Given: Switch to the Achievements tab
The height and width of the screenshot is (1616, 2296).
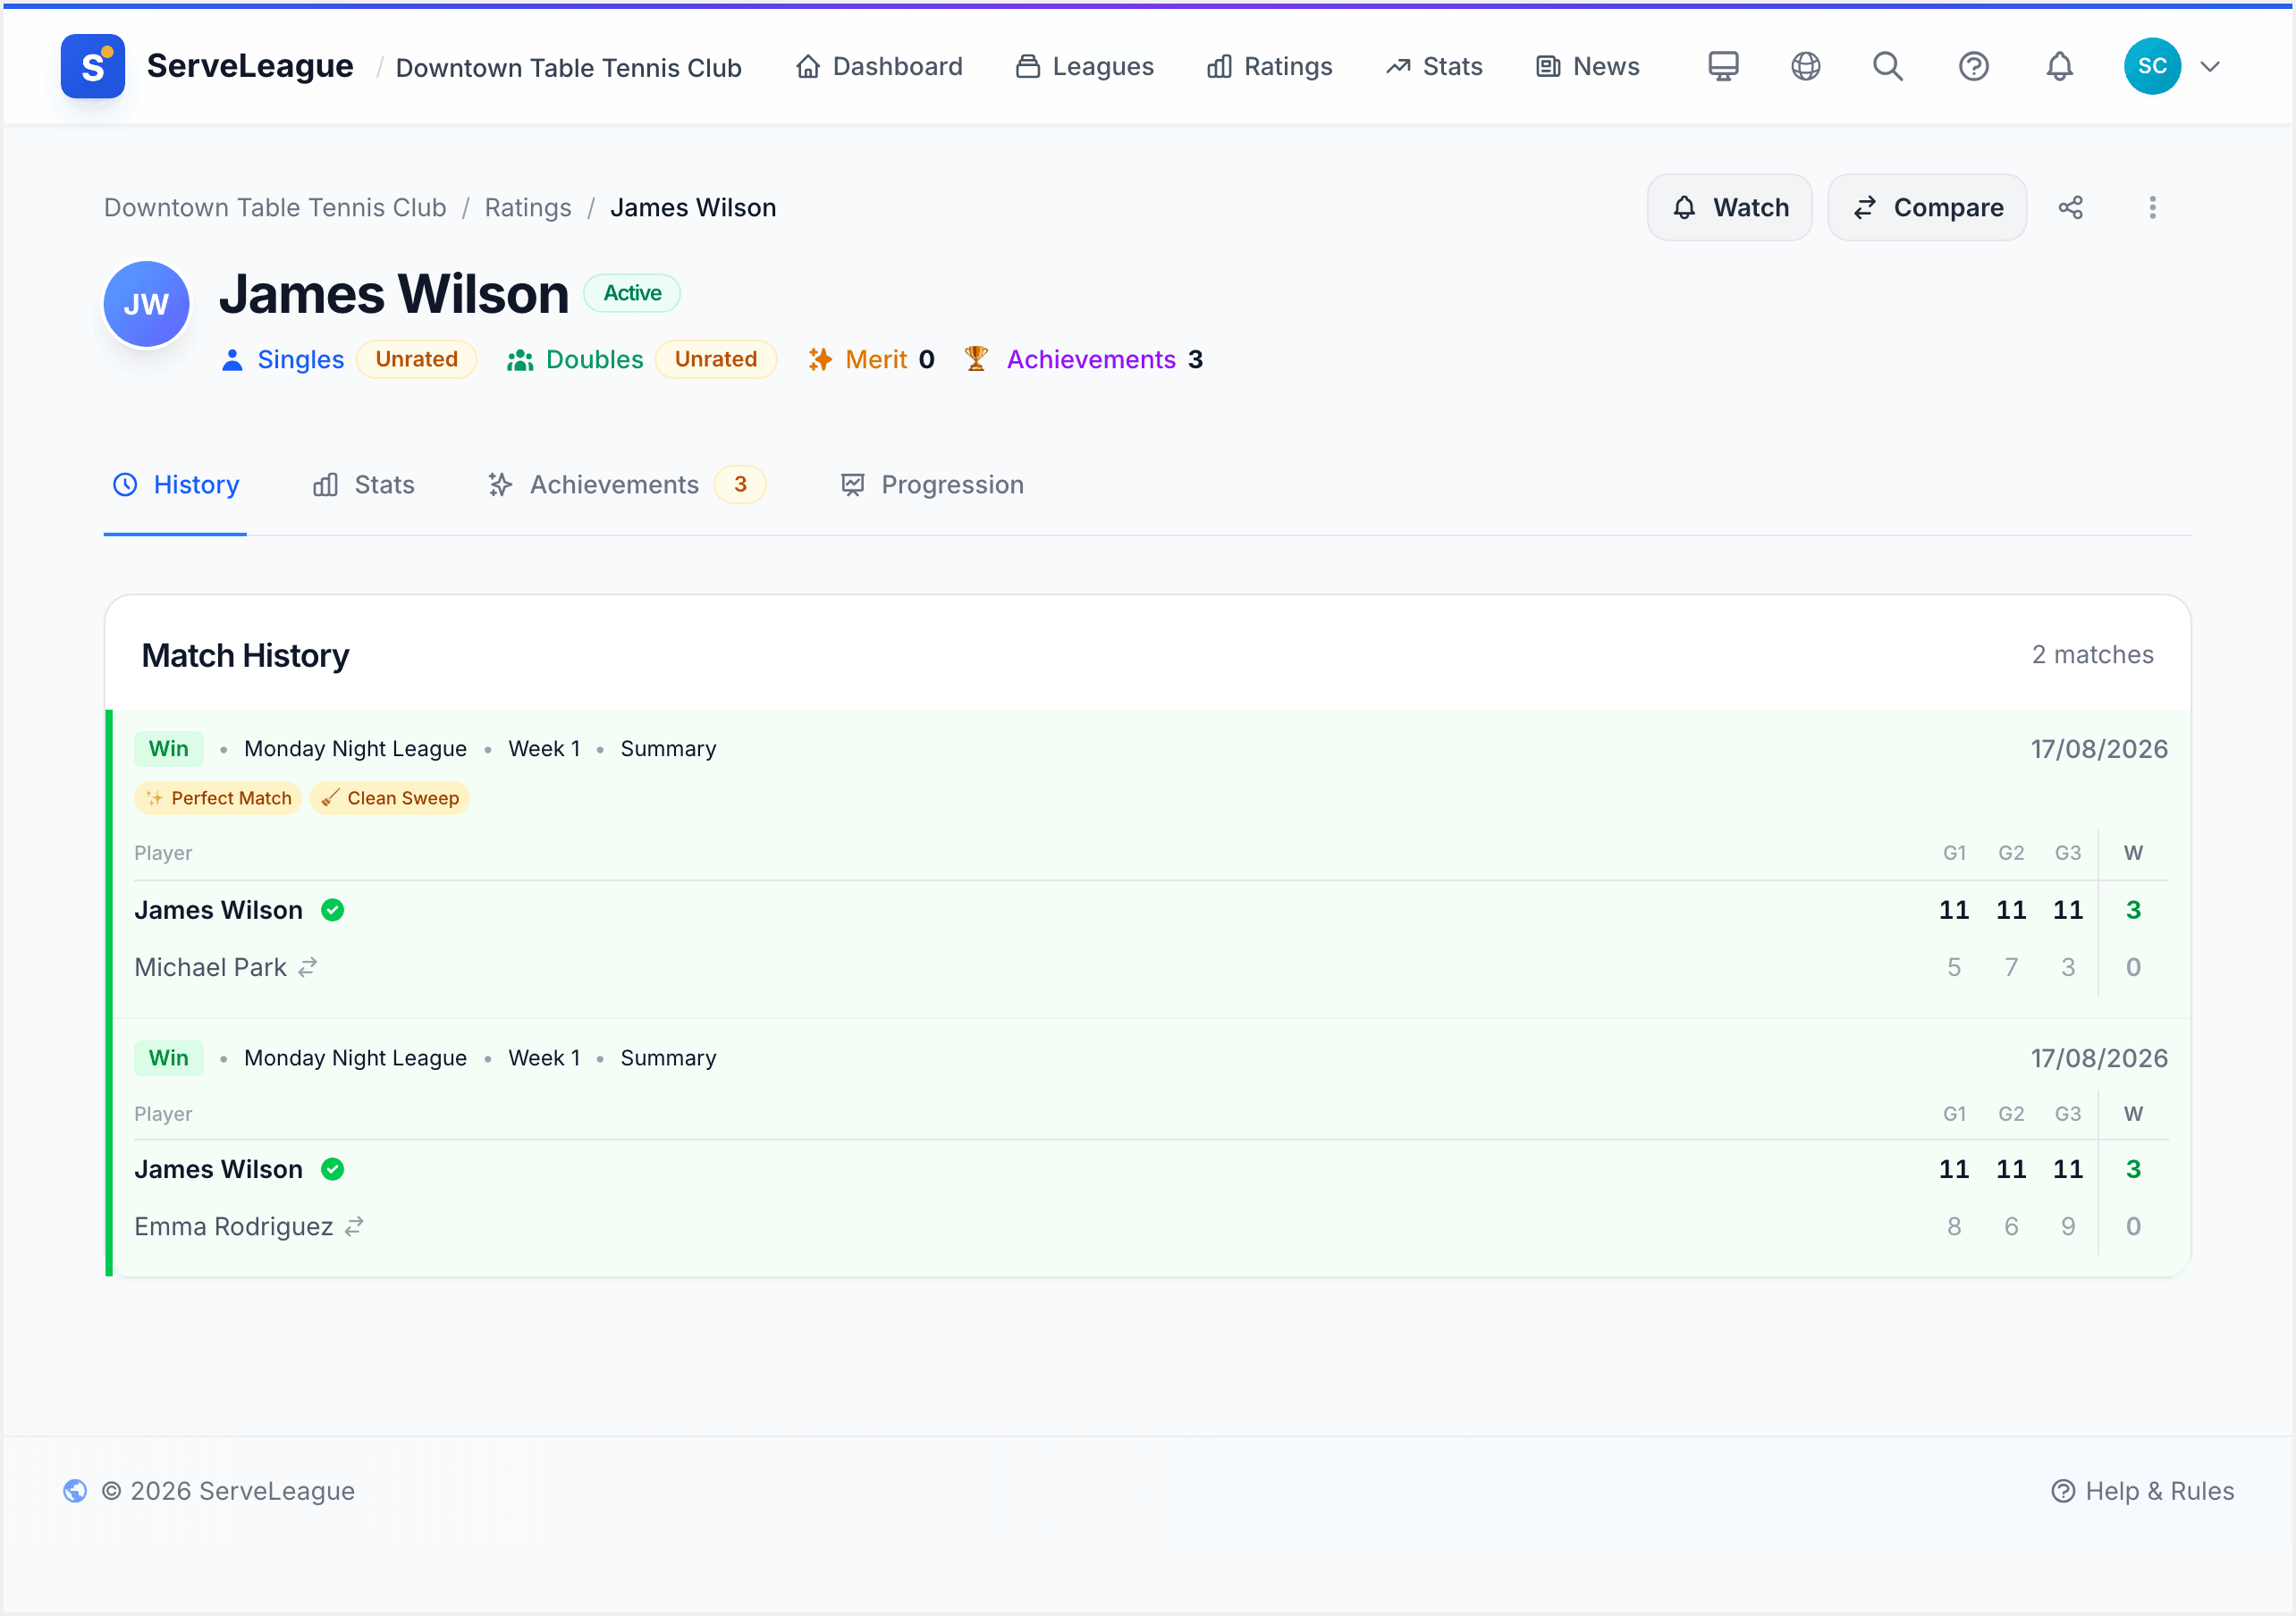Looking at the screenshot, I should click(626, 485).
